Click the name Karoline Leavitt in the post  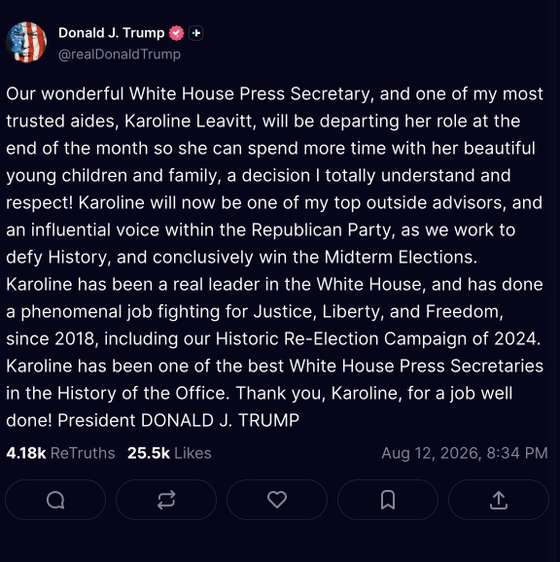click(x=190, y=121)
